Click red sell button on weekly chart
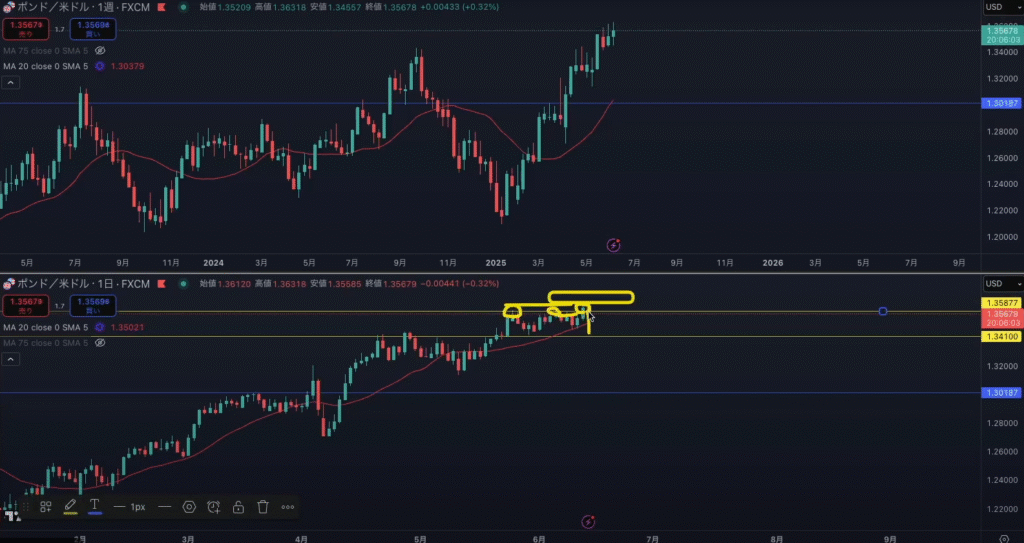 25,29
